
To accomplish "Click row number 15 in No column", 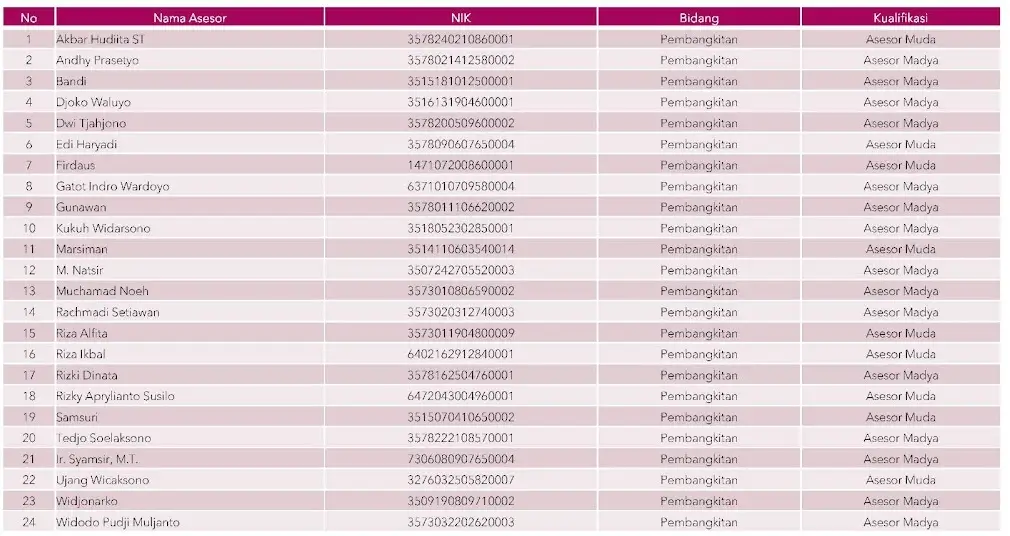I will tap(29, 333).
